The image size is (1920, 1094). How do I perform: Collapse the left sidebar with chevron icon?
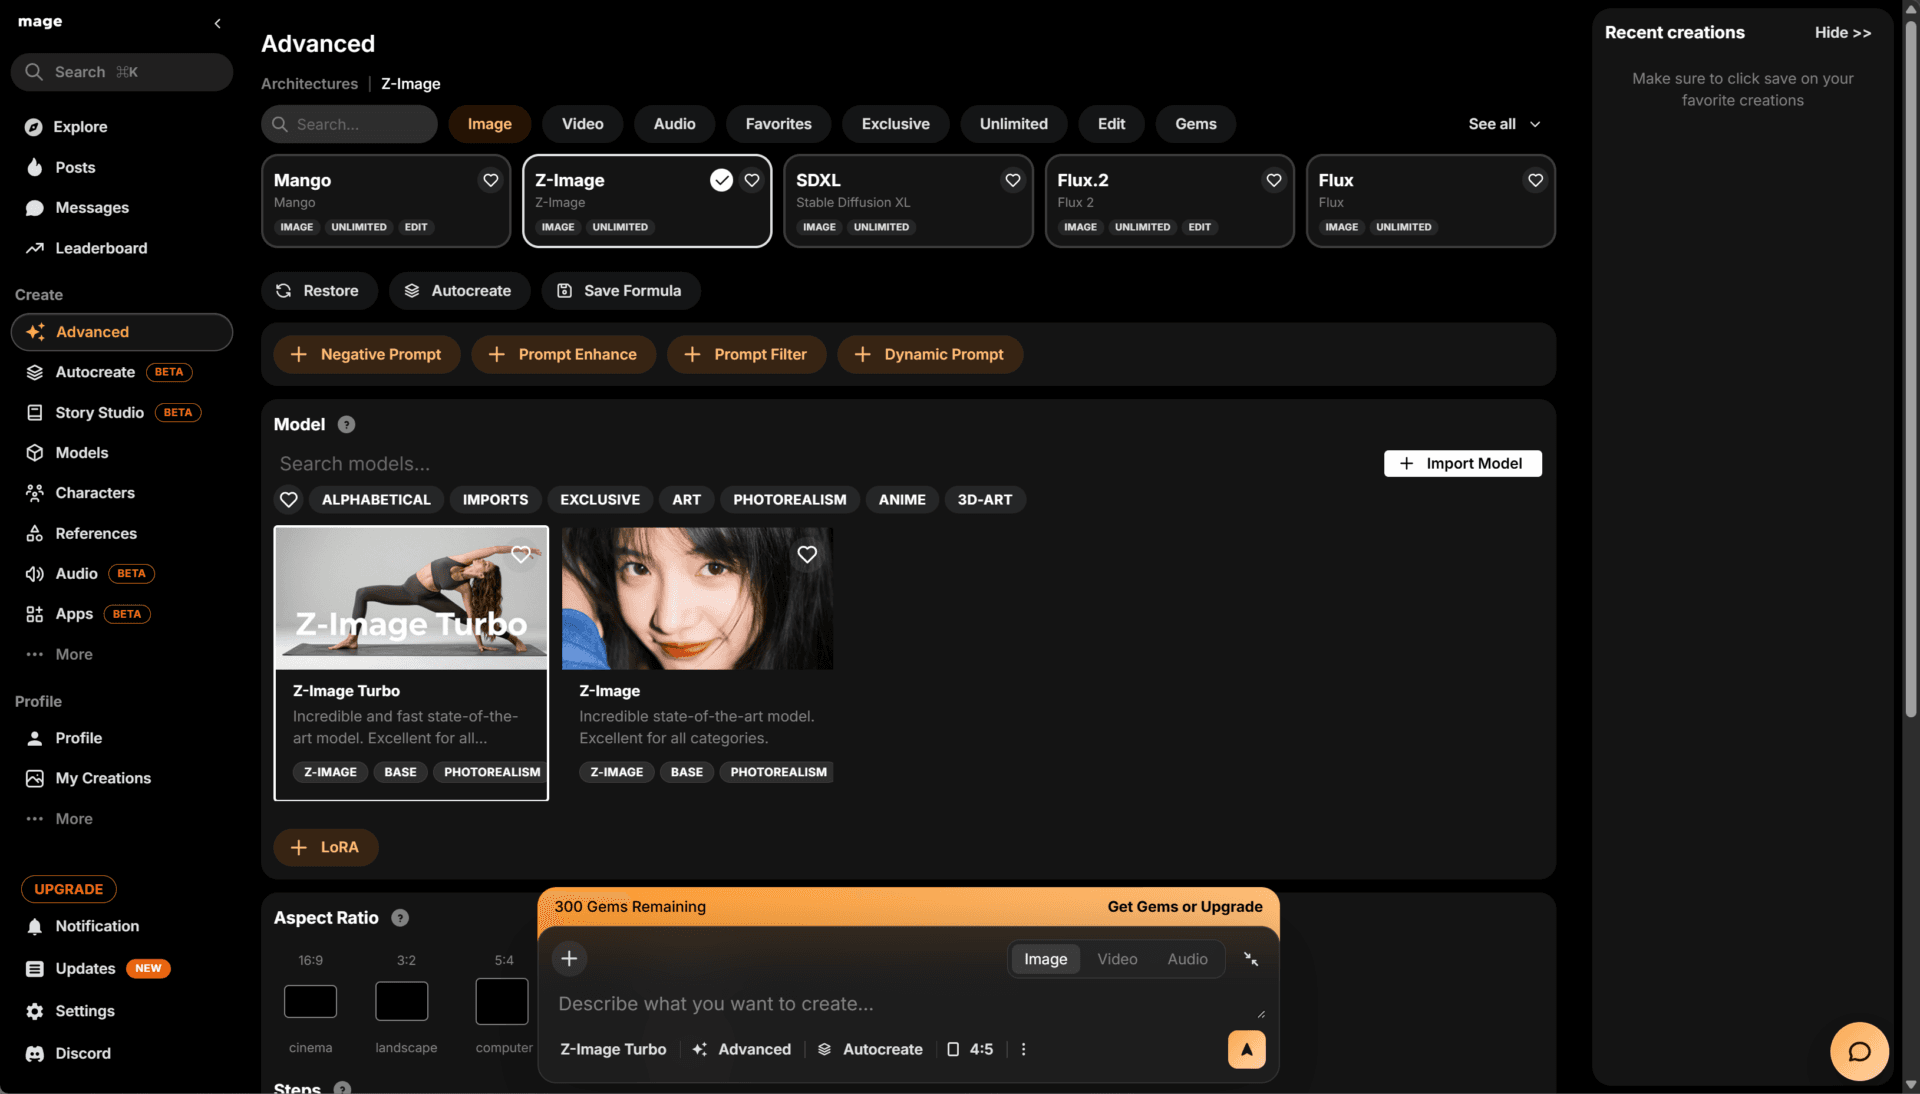[x=217, y=23]
